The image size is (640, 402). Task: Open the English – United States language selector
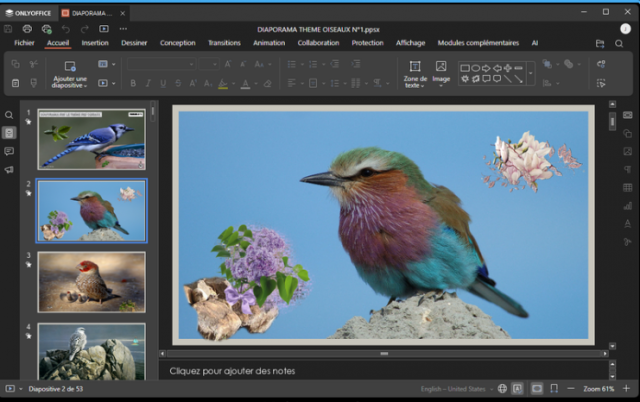tap(451, 388)
